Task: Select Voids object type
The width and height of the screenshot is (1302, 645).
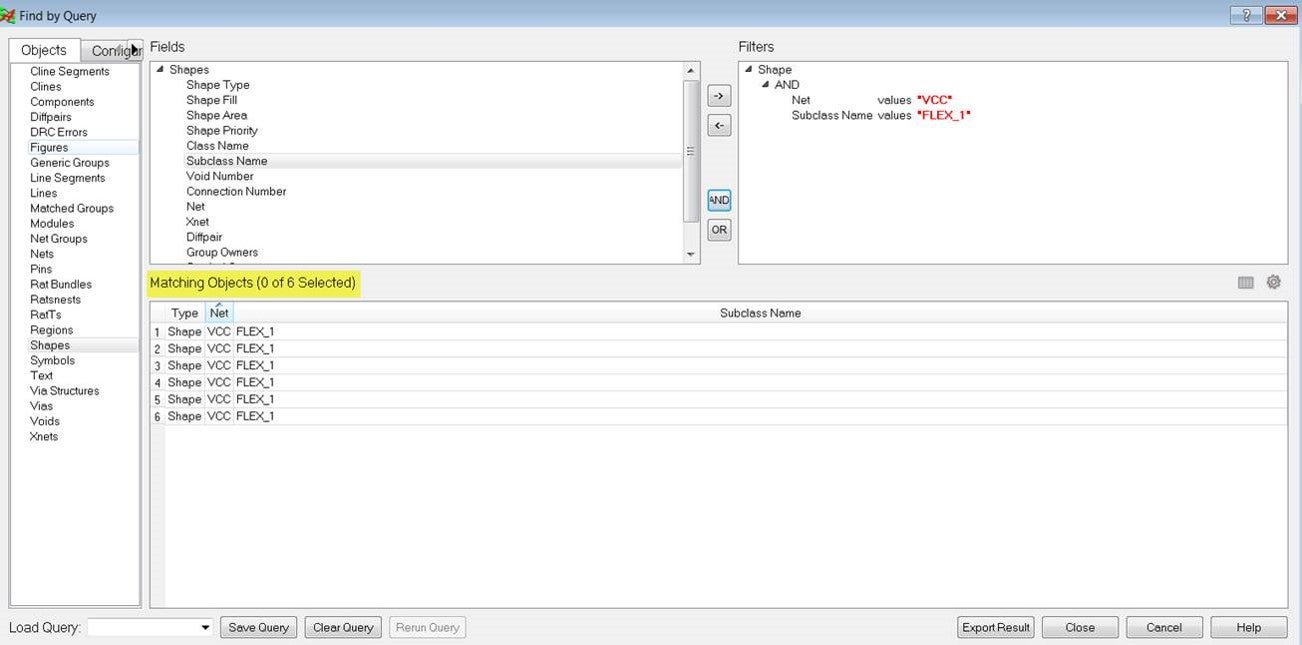Action: (x=45, y=421)
